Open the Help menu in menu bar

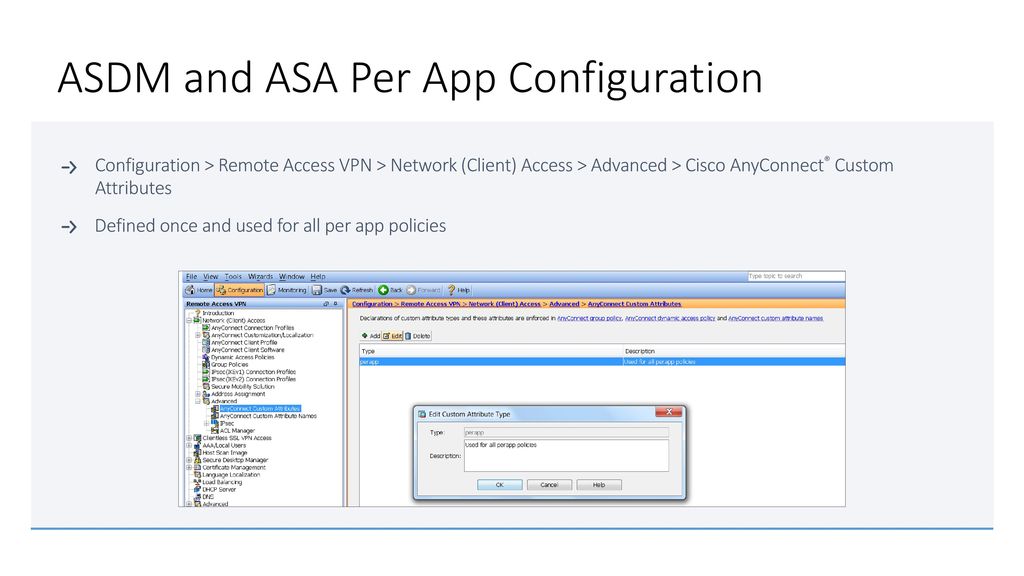tap(318, 276)
